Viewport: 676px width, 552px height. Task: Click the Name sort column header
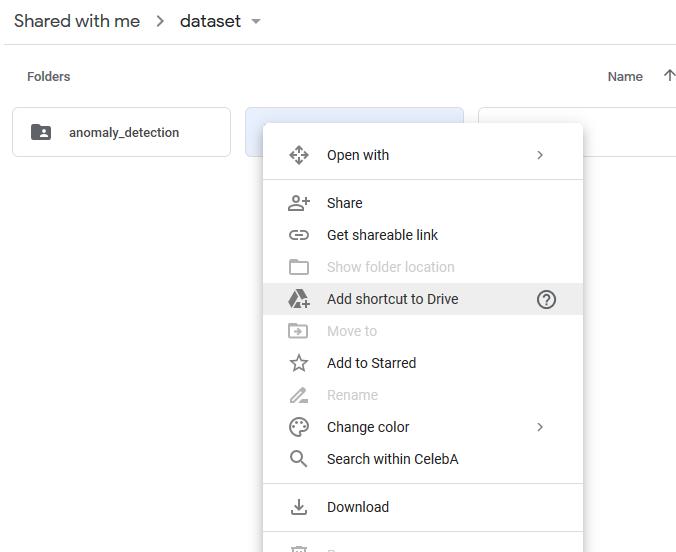[x=625, y=76]
